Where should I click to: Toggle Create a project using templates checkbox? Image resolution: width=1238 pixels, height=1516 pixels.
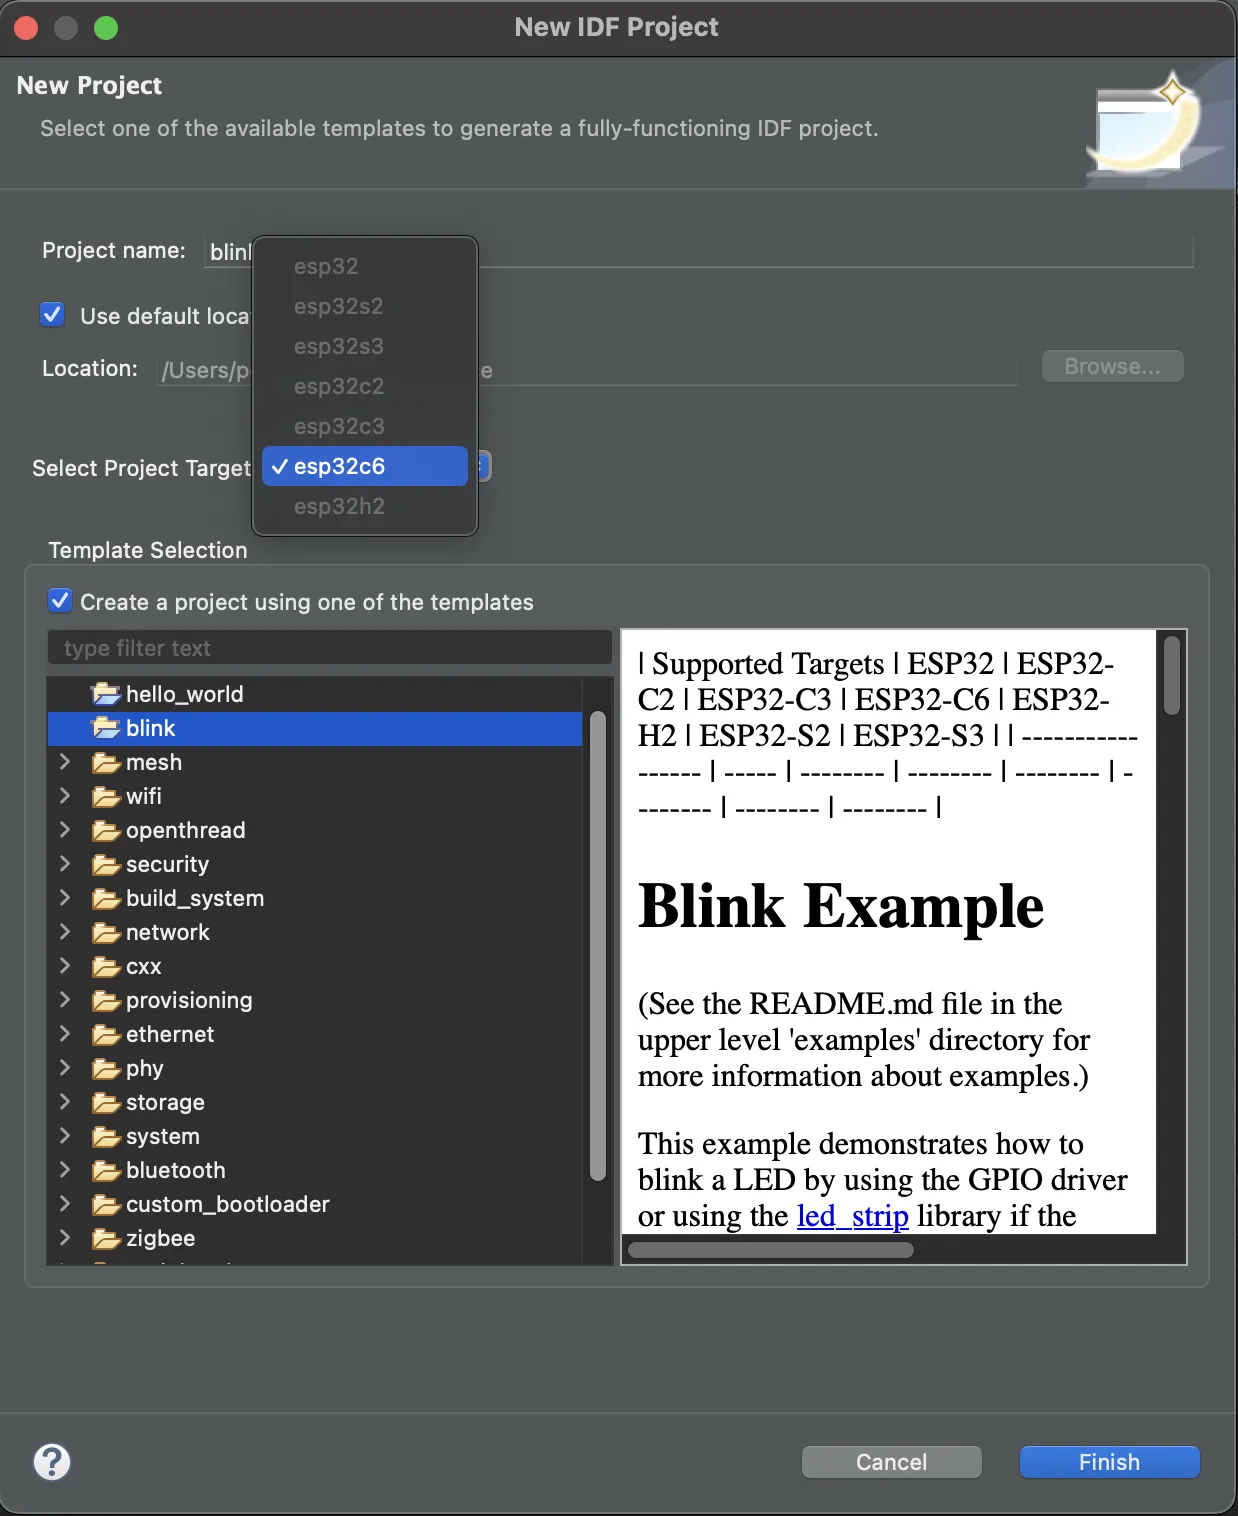coord(60,601)
